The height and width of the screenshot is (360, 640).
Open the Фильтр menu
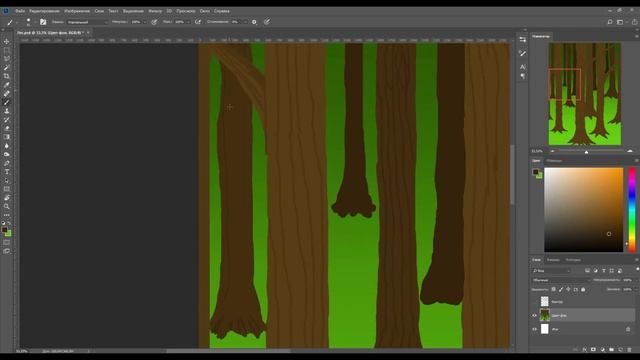155,11
